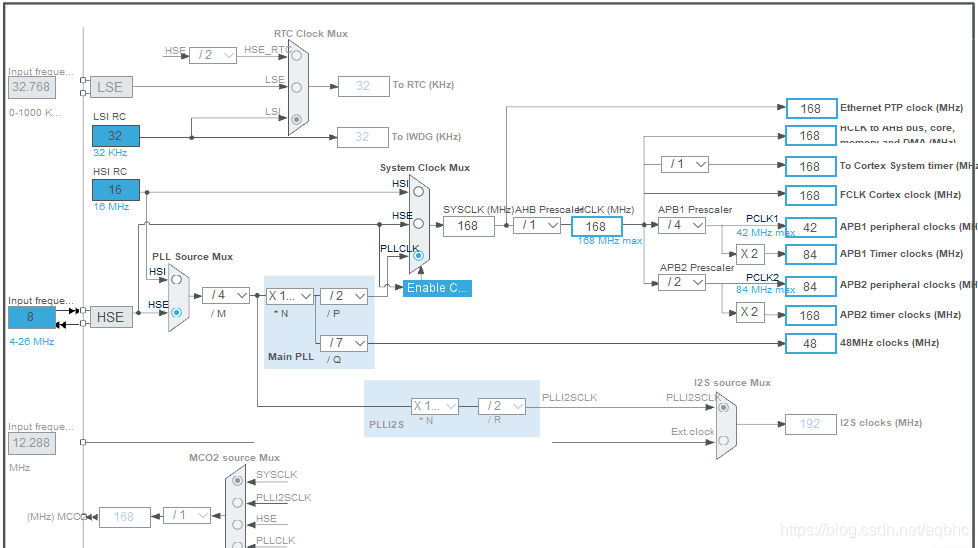978x548 pixels.
Task: Click the APB1 peripheral clocks value 42
Action: click(811, 228)
